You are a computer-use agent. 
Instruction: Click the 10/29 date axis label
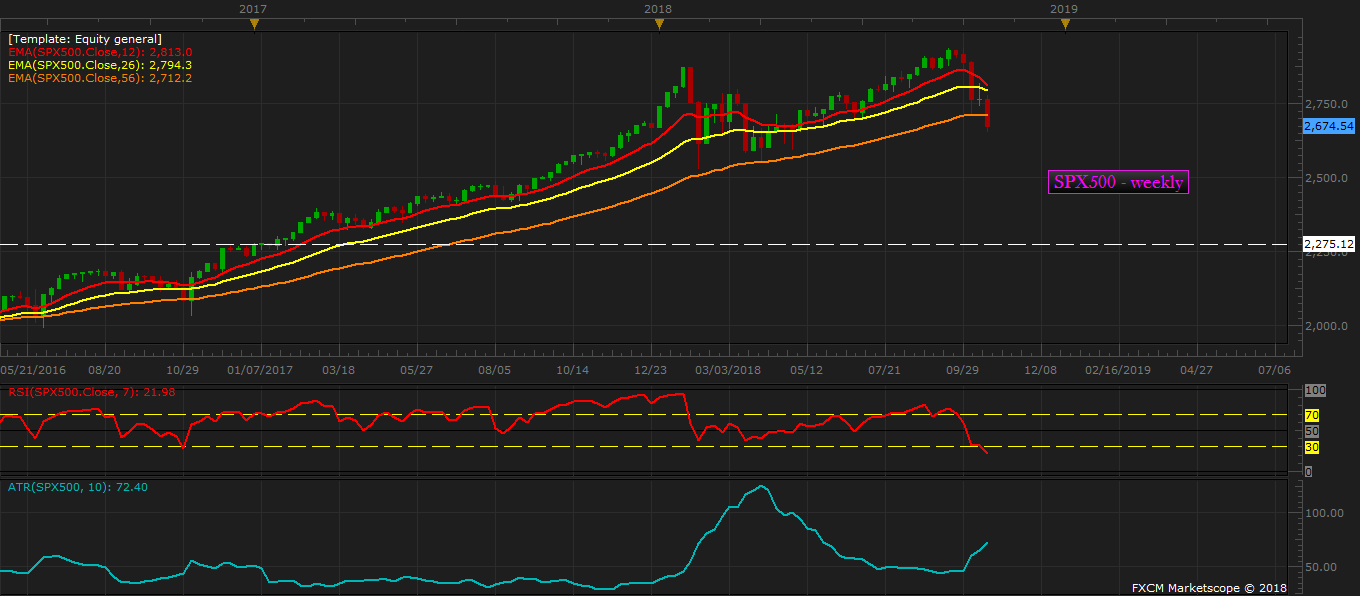pos(182,369)
